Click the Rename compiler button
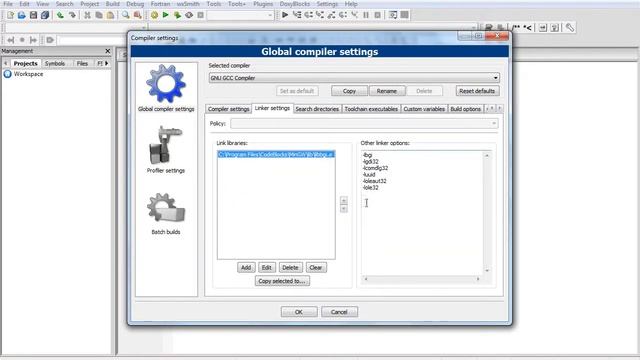Viewport: 640px width, 360px height. 387,91
